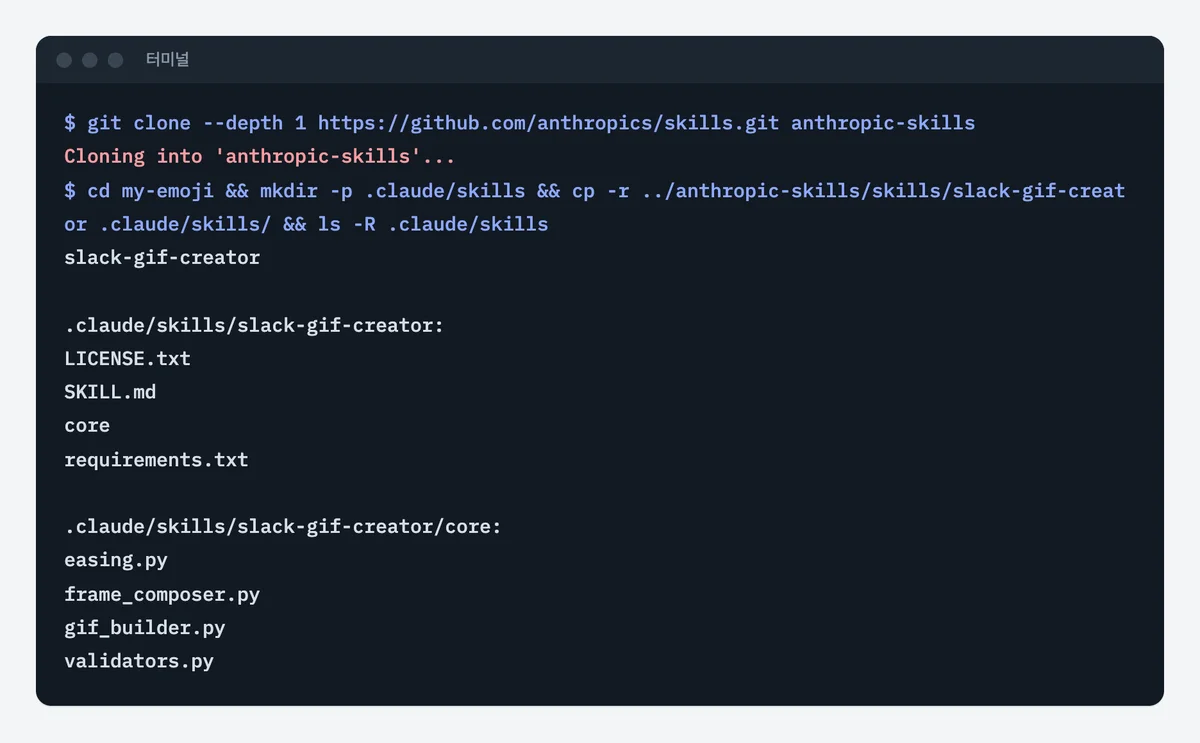Click validators.py file name
This screenshot has width=1200, height=743.
[139, 661]
